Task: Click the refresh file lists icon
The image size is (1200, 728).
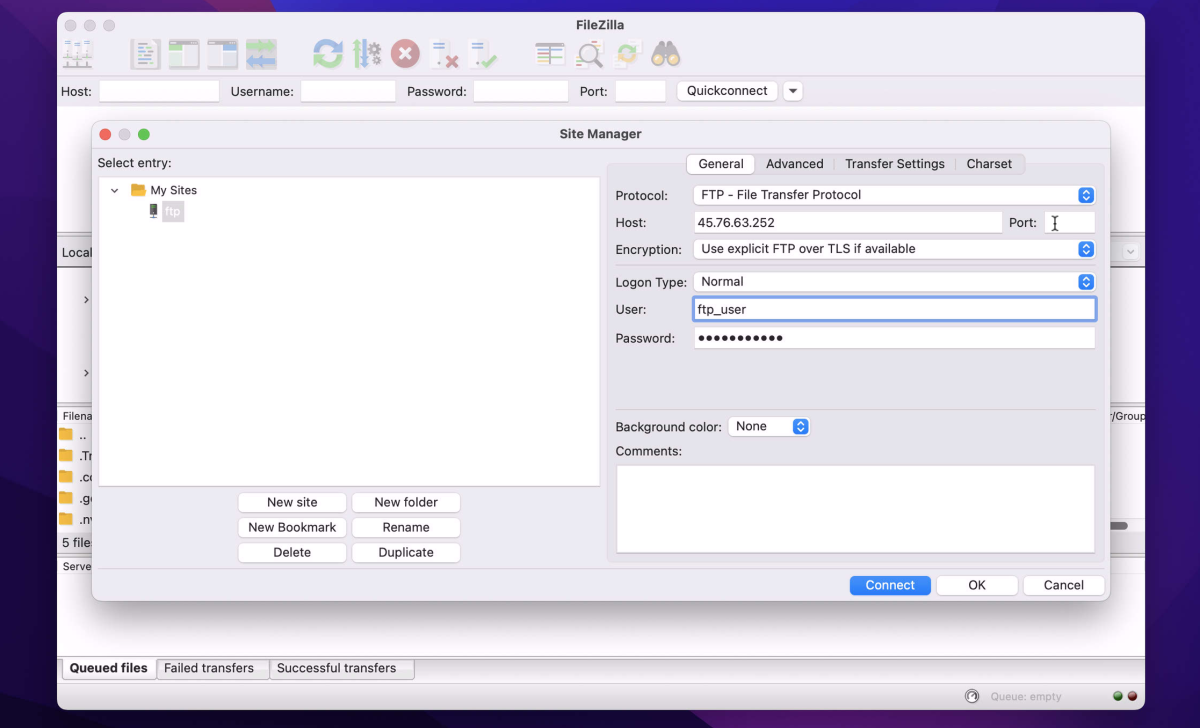Action: 328,54
